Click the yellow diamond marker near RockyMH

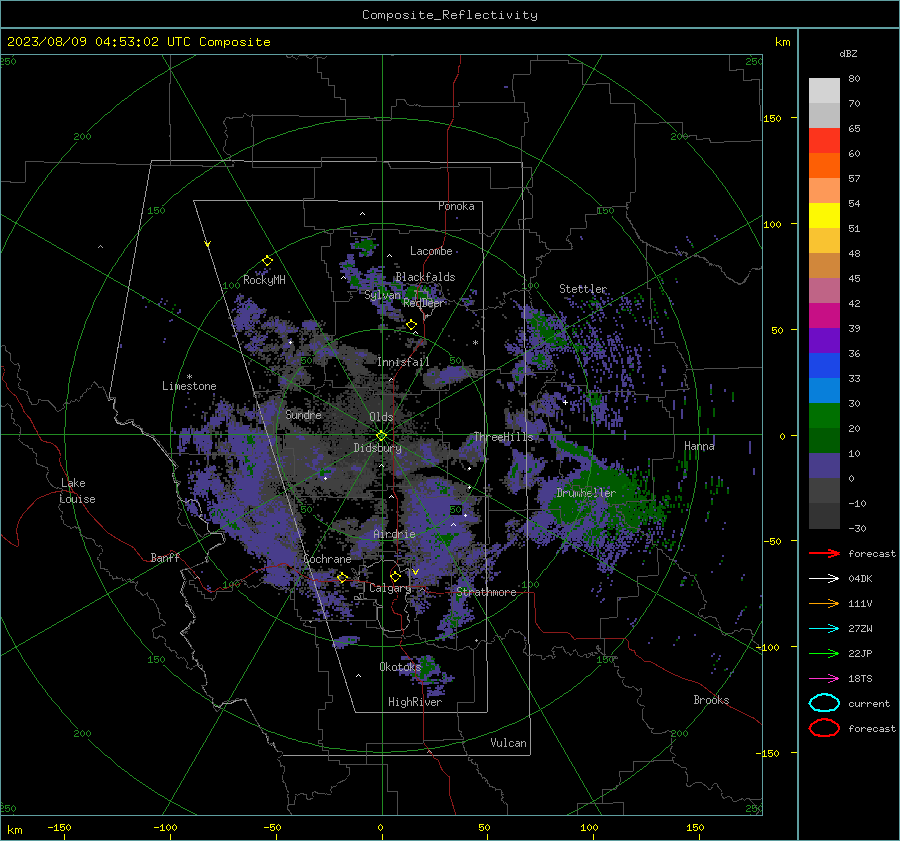267,261
